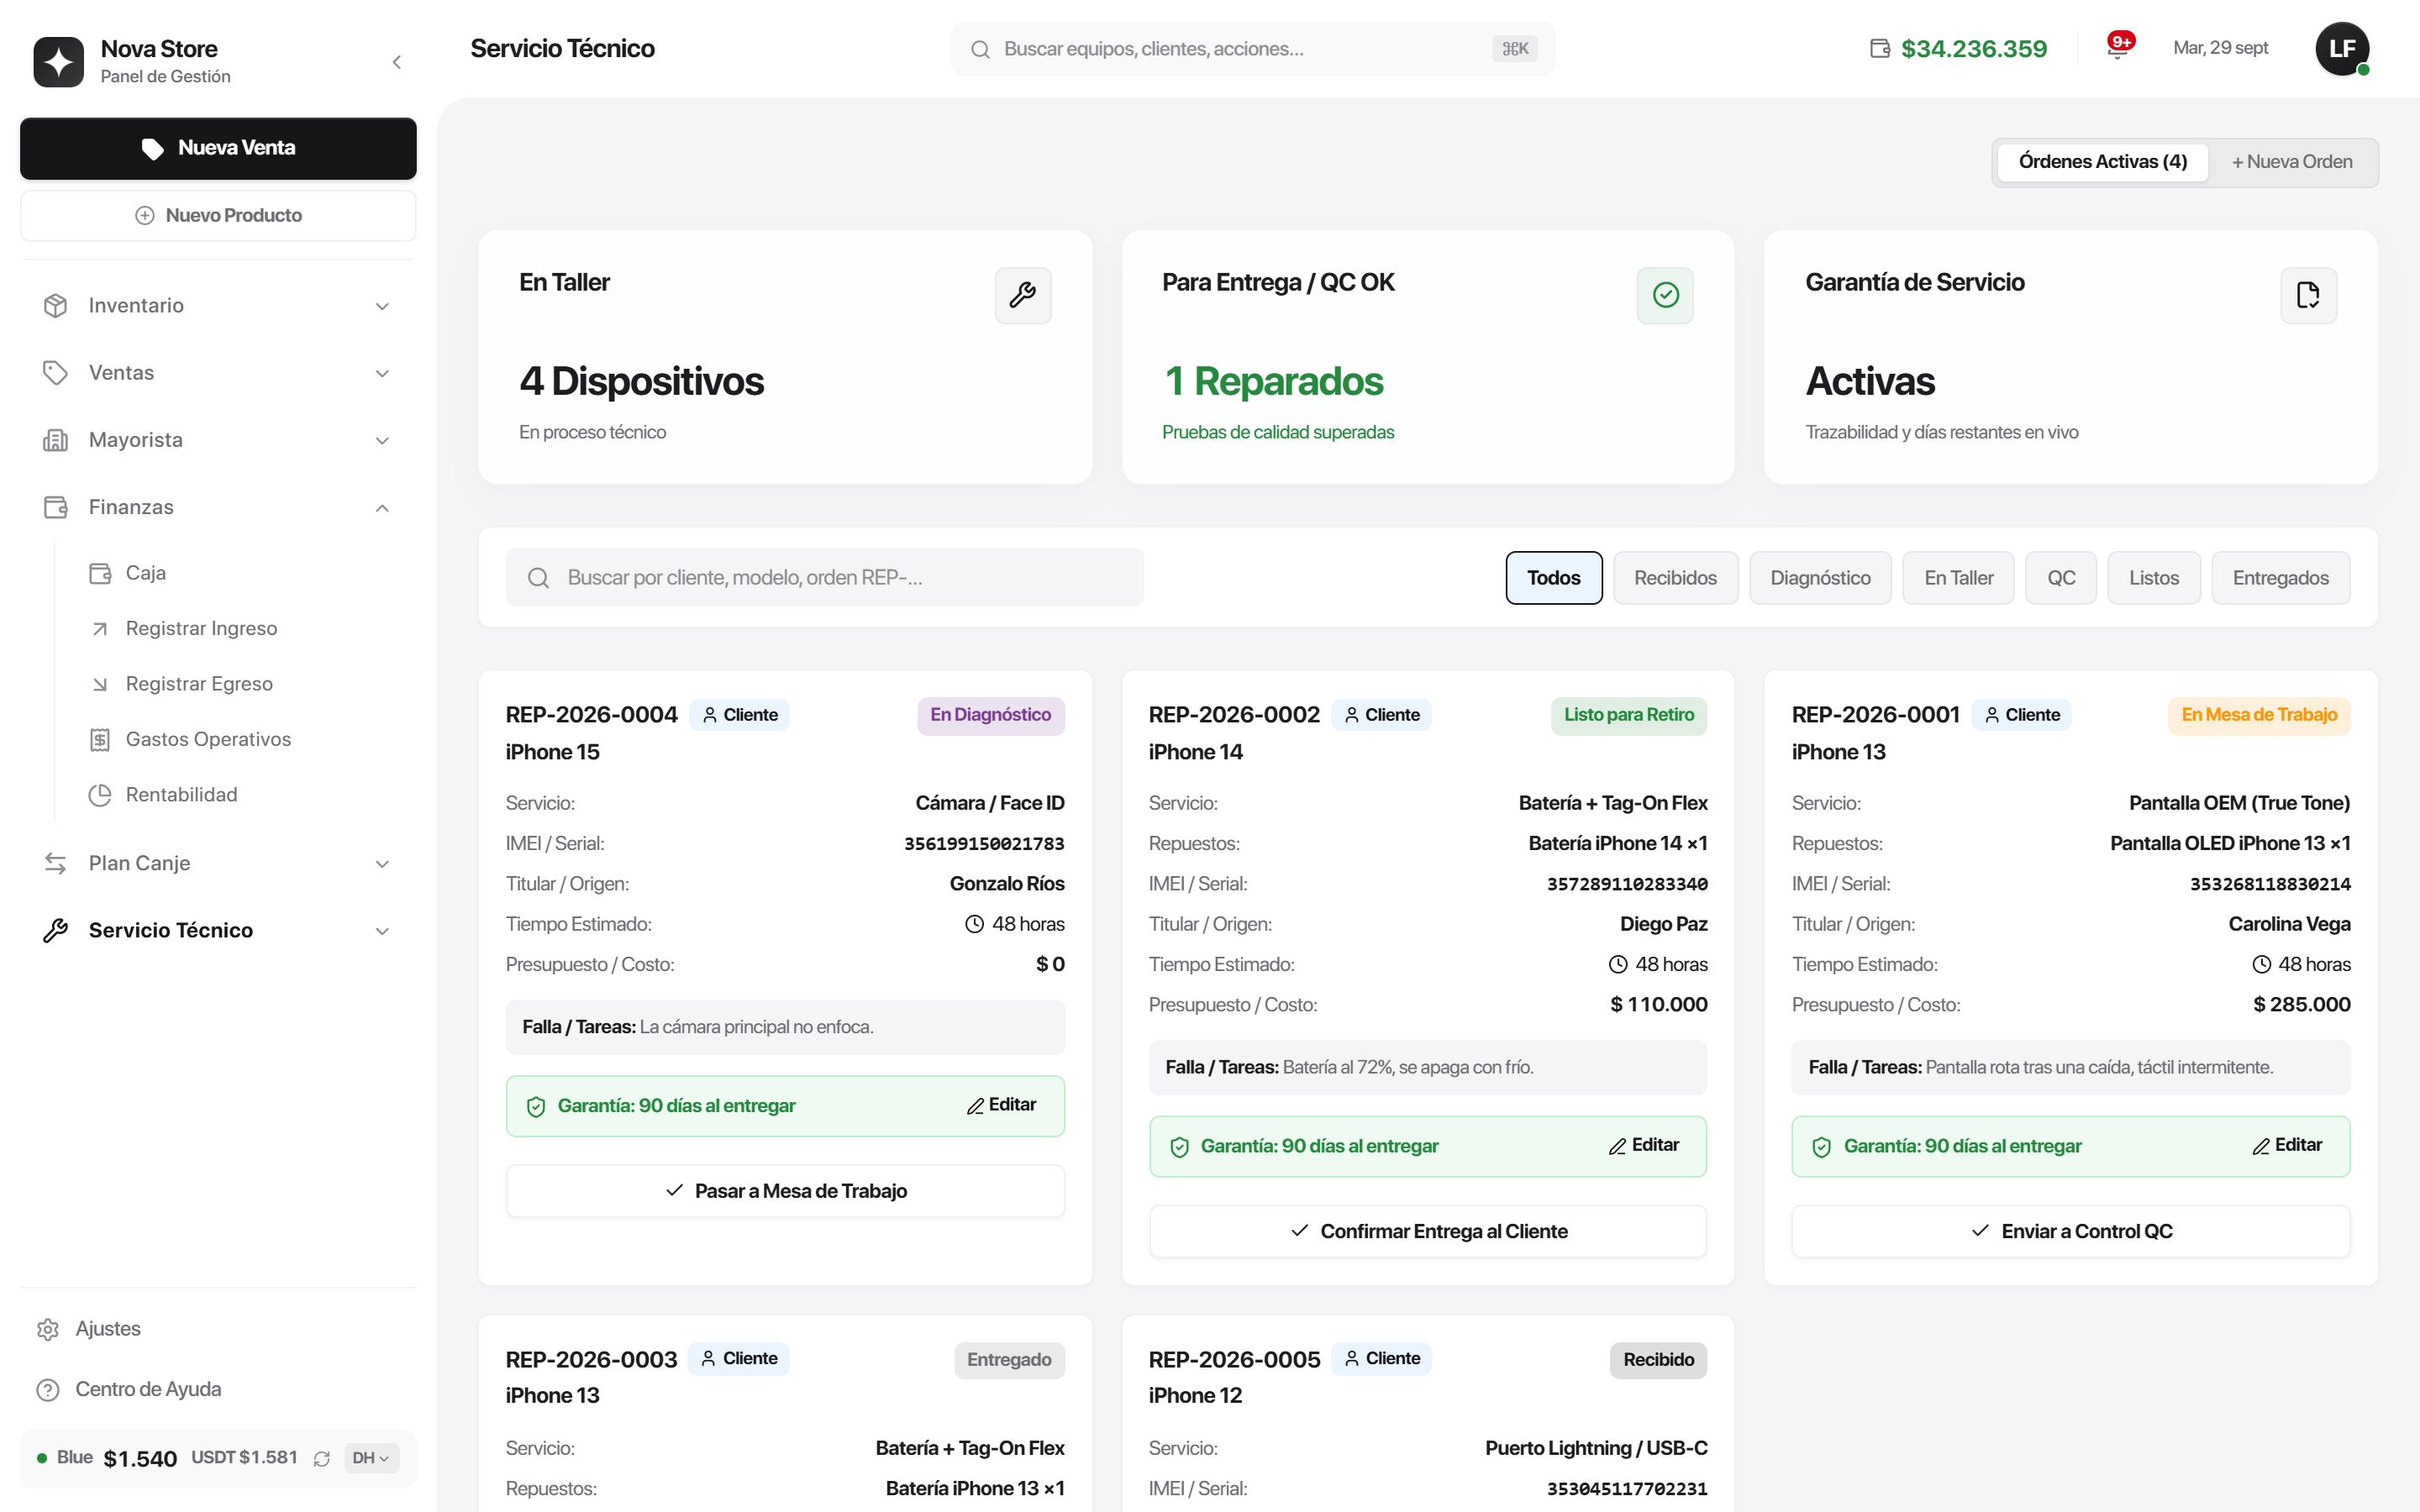Click the Centro de Ayuda question icon

[x=48, y=1390]
